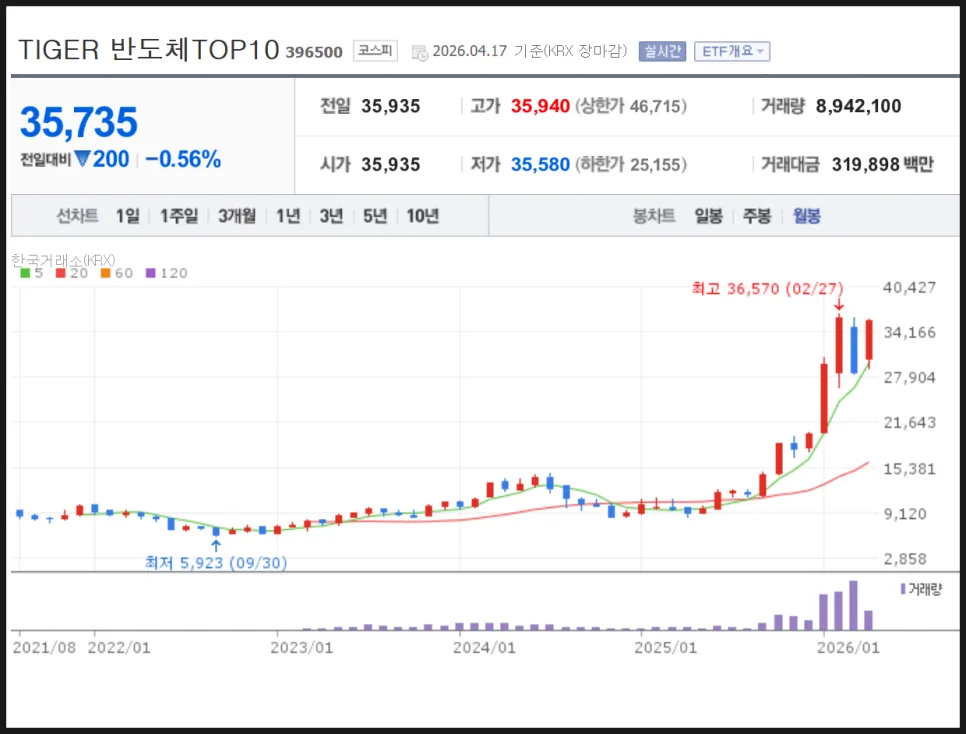This screenshot has height=734, width=966.
Task: Click the 저가 value 35,580
Action: 540,165
